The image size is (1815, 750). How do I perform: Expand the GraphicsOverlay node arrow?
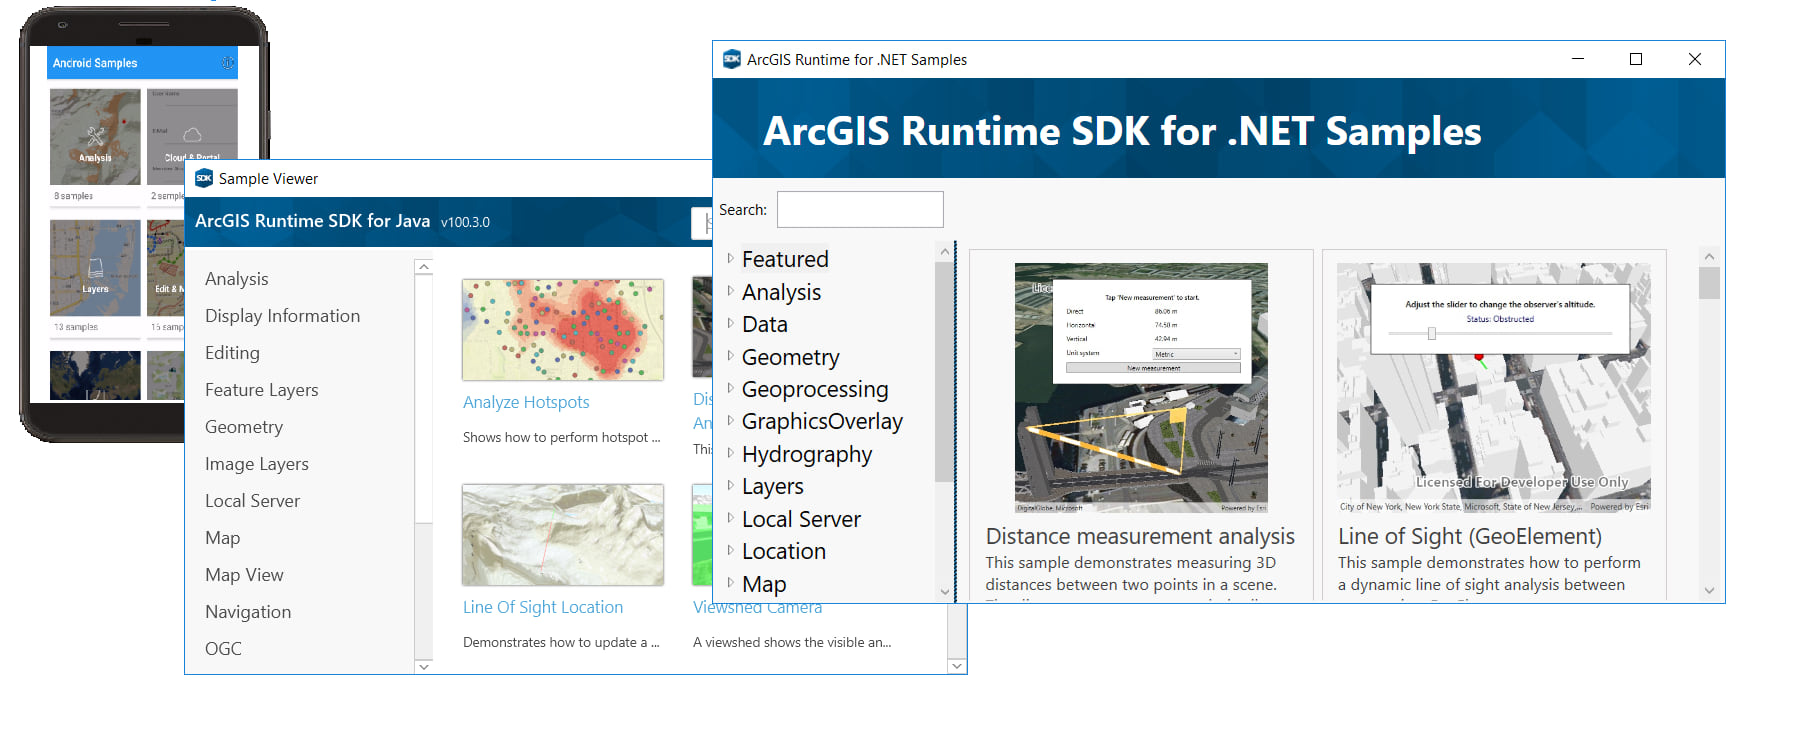coord(730,420)
